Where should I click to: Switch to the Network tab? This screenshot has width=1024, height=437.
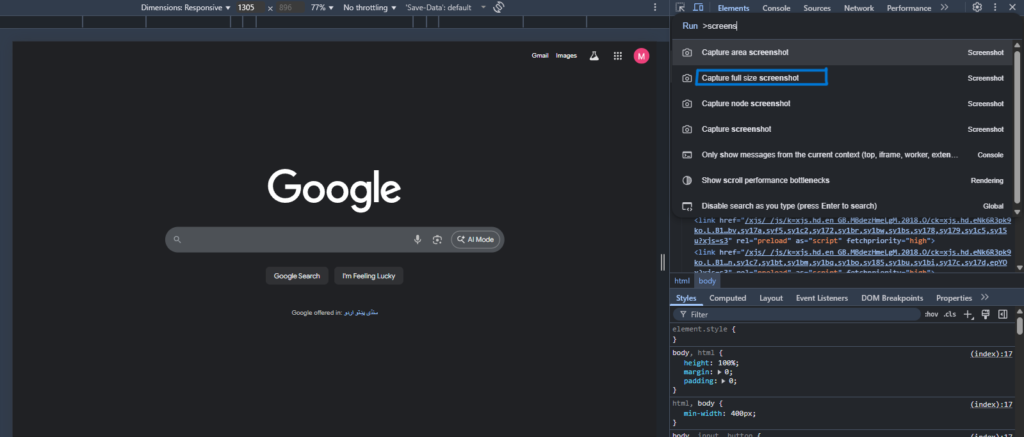coord(859,8)
